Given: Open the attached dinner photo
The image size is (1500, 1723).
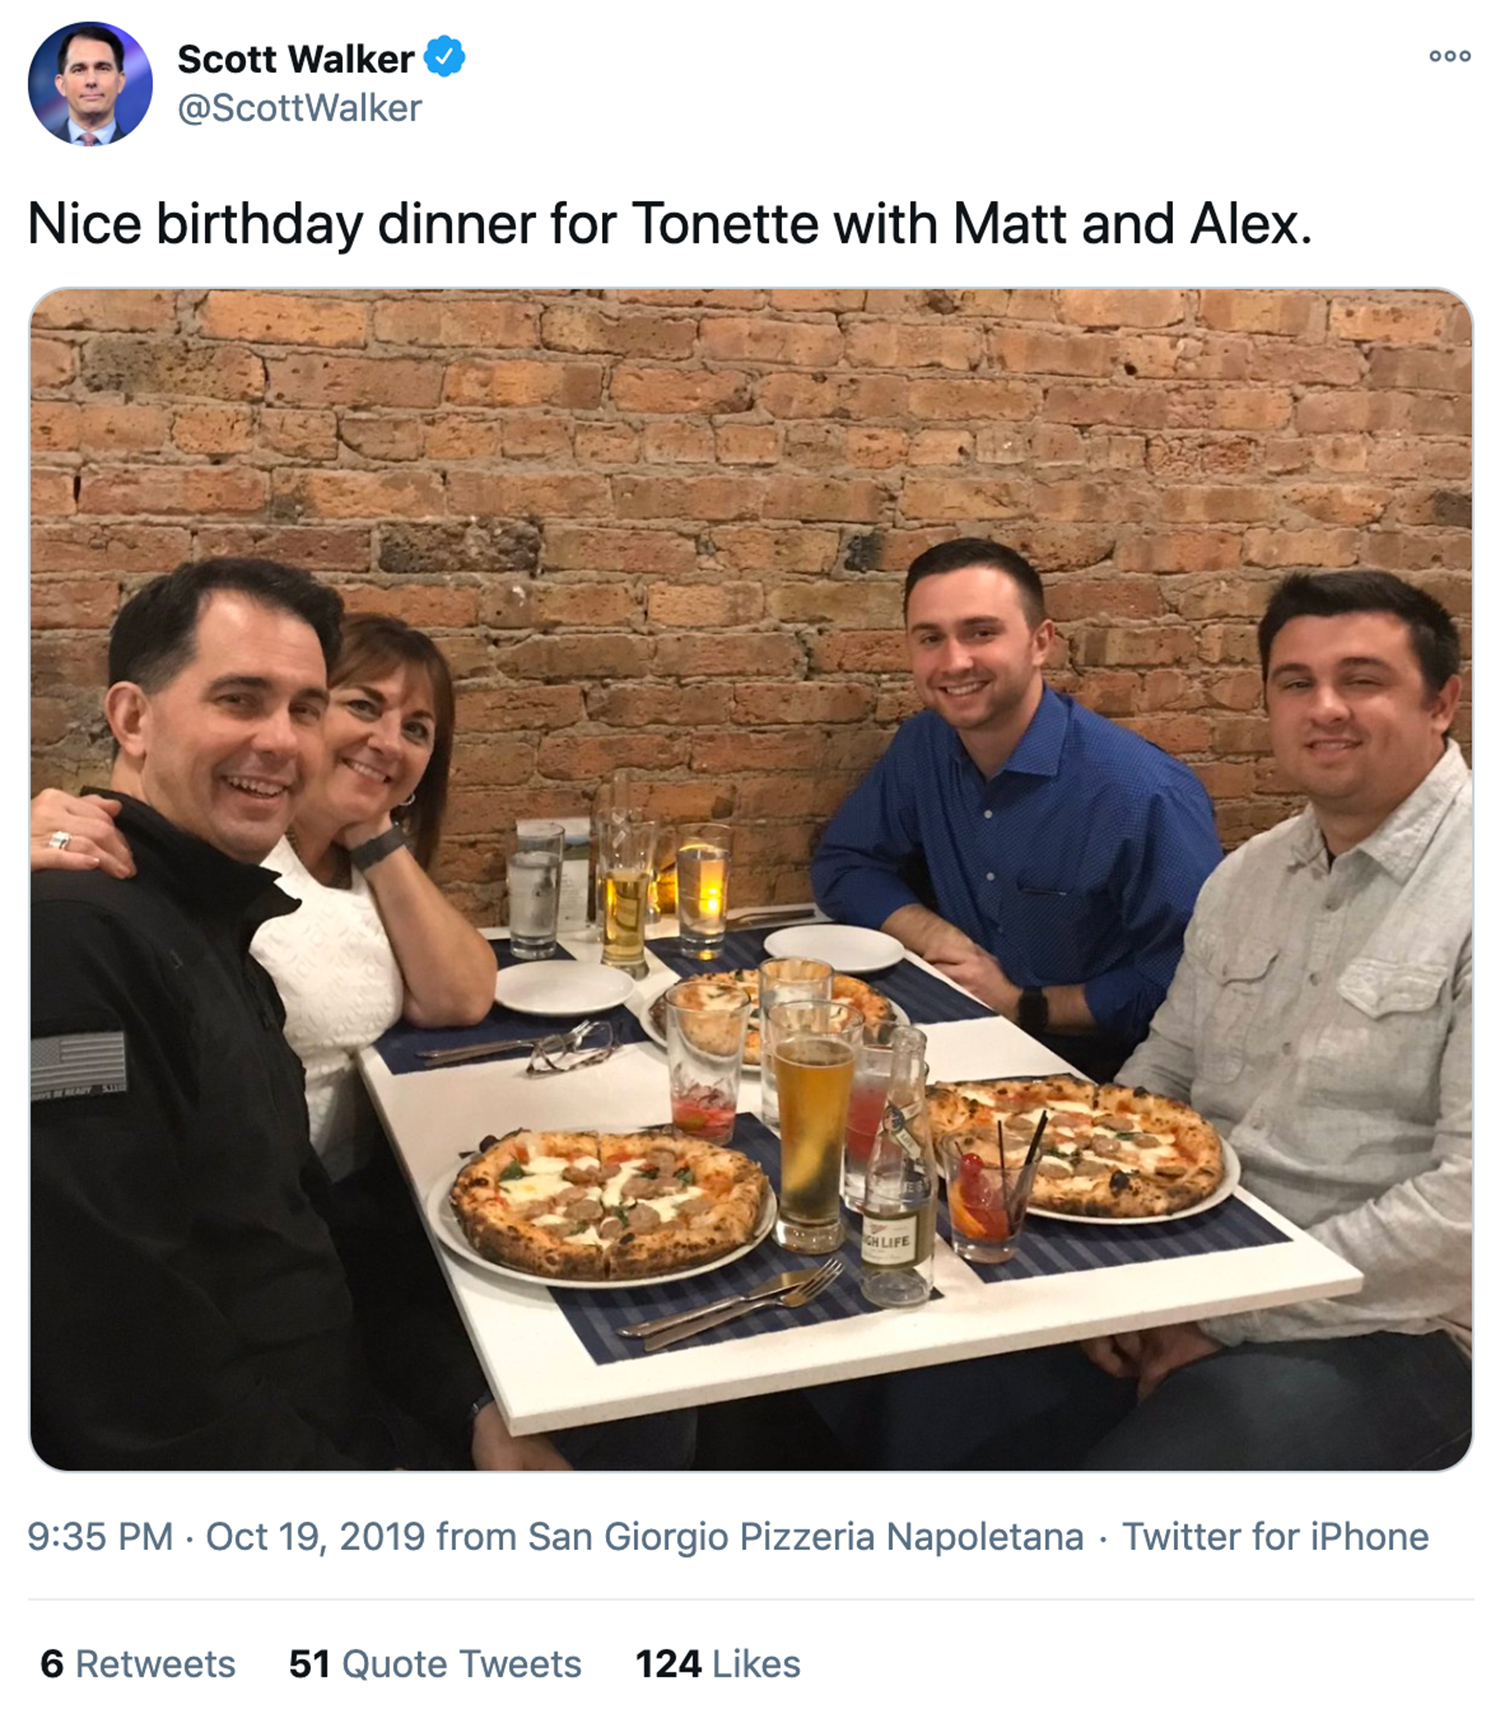Looking at the screenshot, I should point(751,879).
